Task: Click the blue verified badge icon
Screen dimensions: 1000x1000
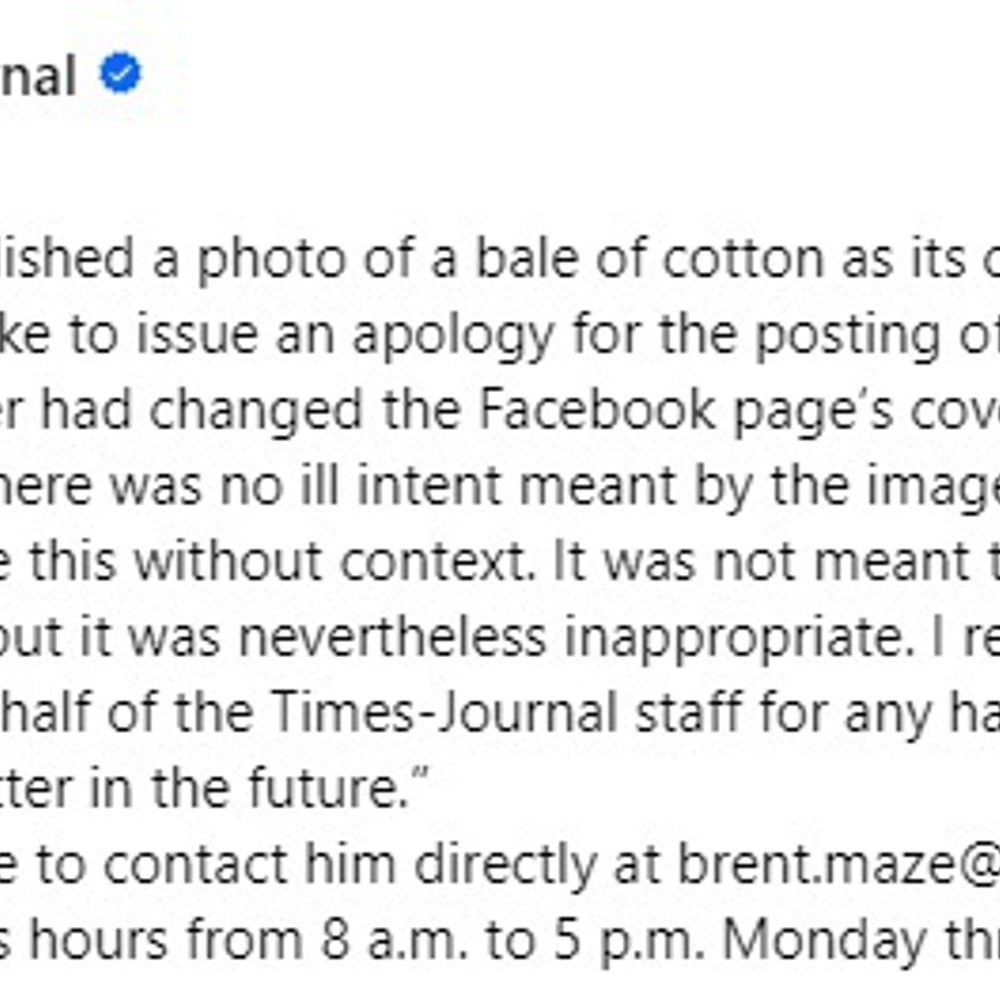Action: click(121, 75)
